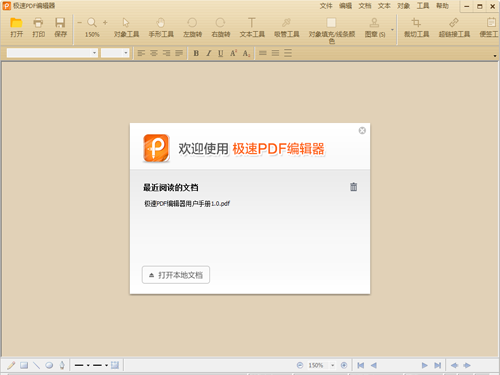Toggle italic text formatting
This screenshot has height=375, width=500.
tap(209, 53)
